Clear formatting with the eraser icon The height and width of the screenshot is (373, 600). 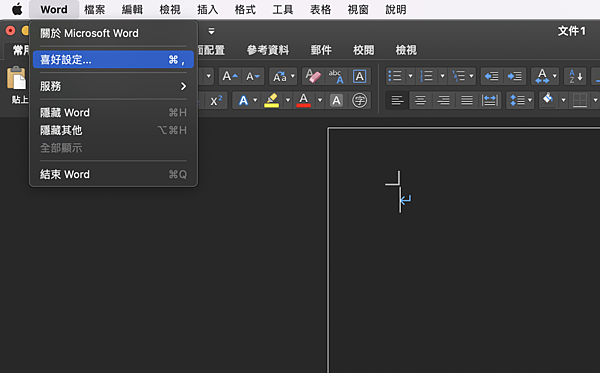[x=313, y=77]
